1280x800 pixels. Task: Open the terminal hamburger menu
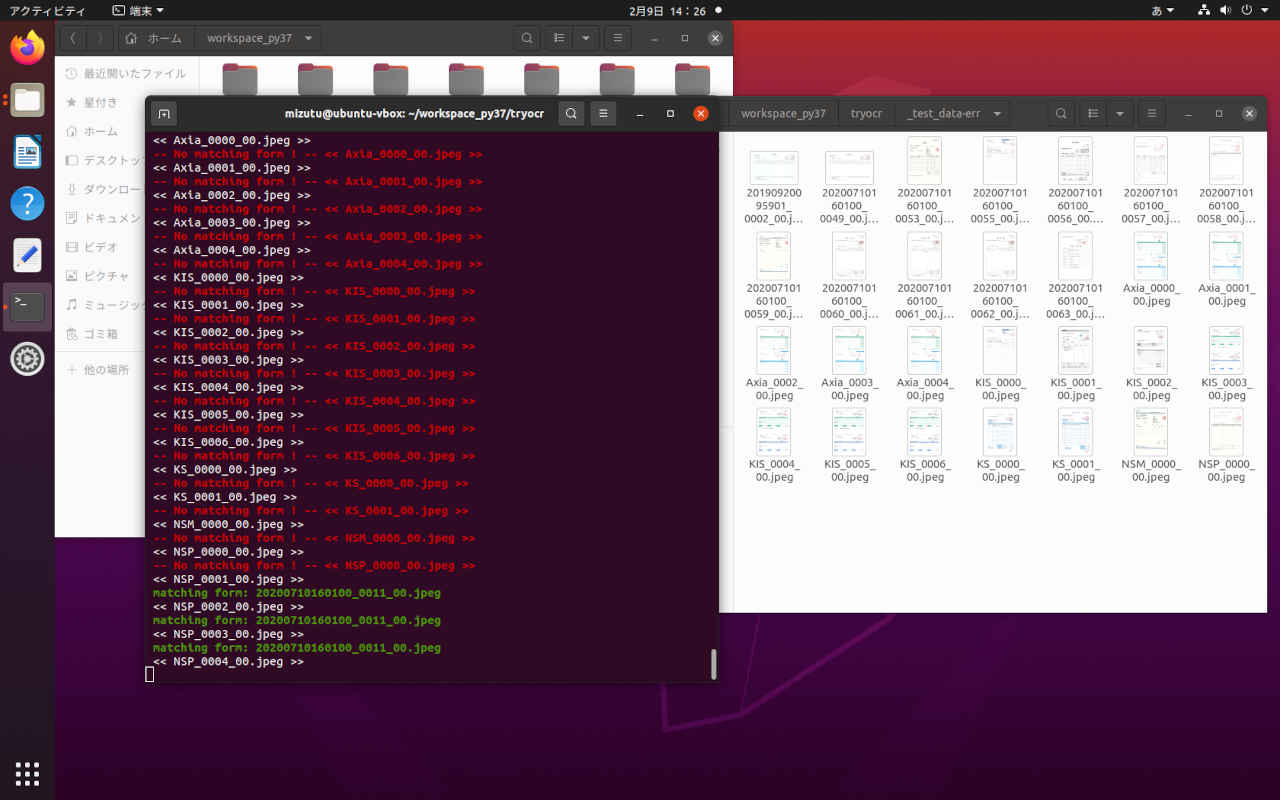pyautogui.click(x=603, y=114)
